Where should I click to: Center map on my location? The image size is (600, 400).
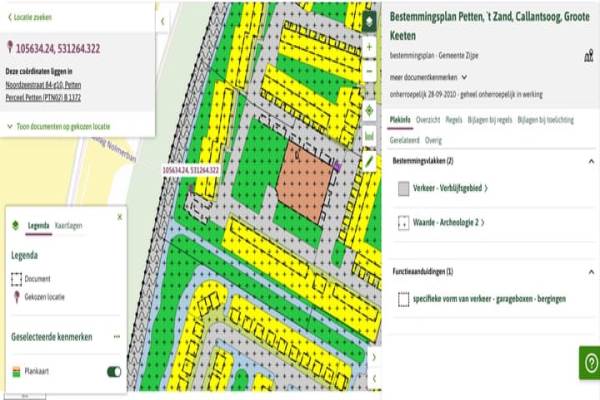click(x=369, y=110)
